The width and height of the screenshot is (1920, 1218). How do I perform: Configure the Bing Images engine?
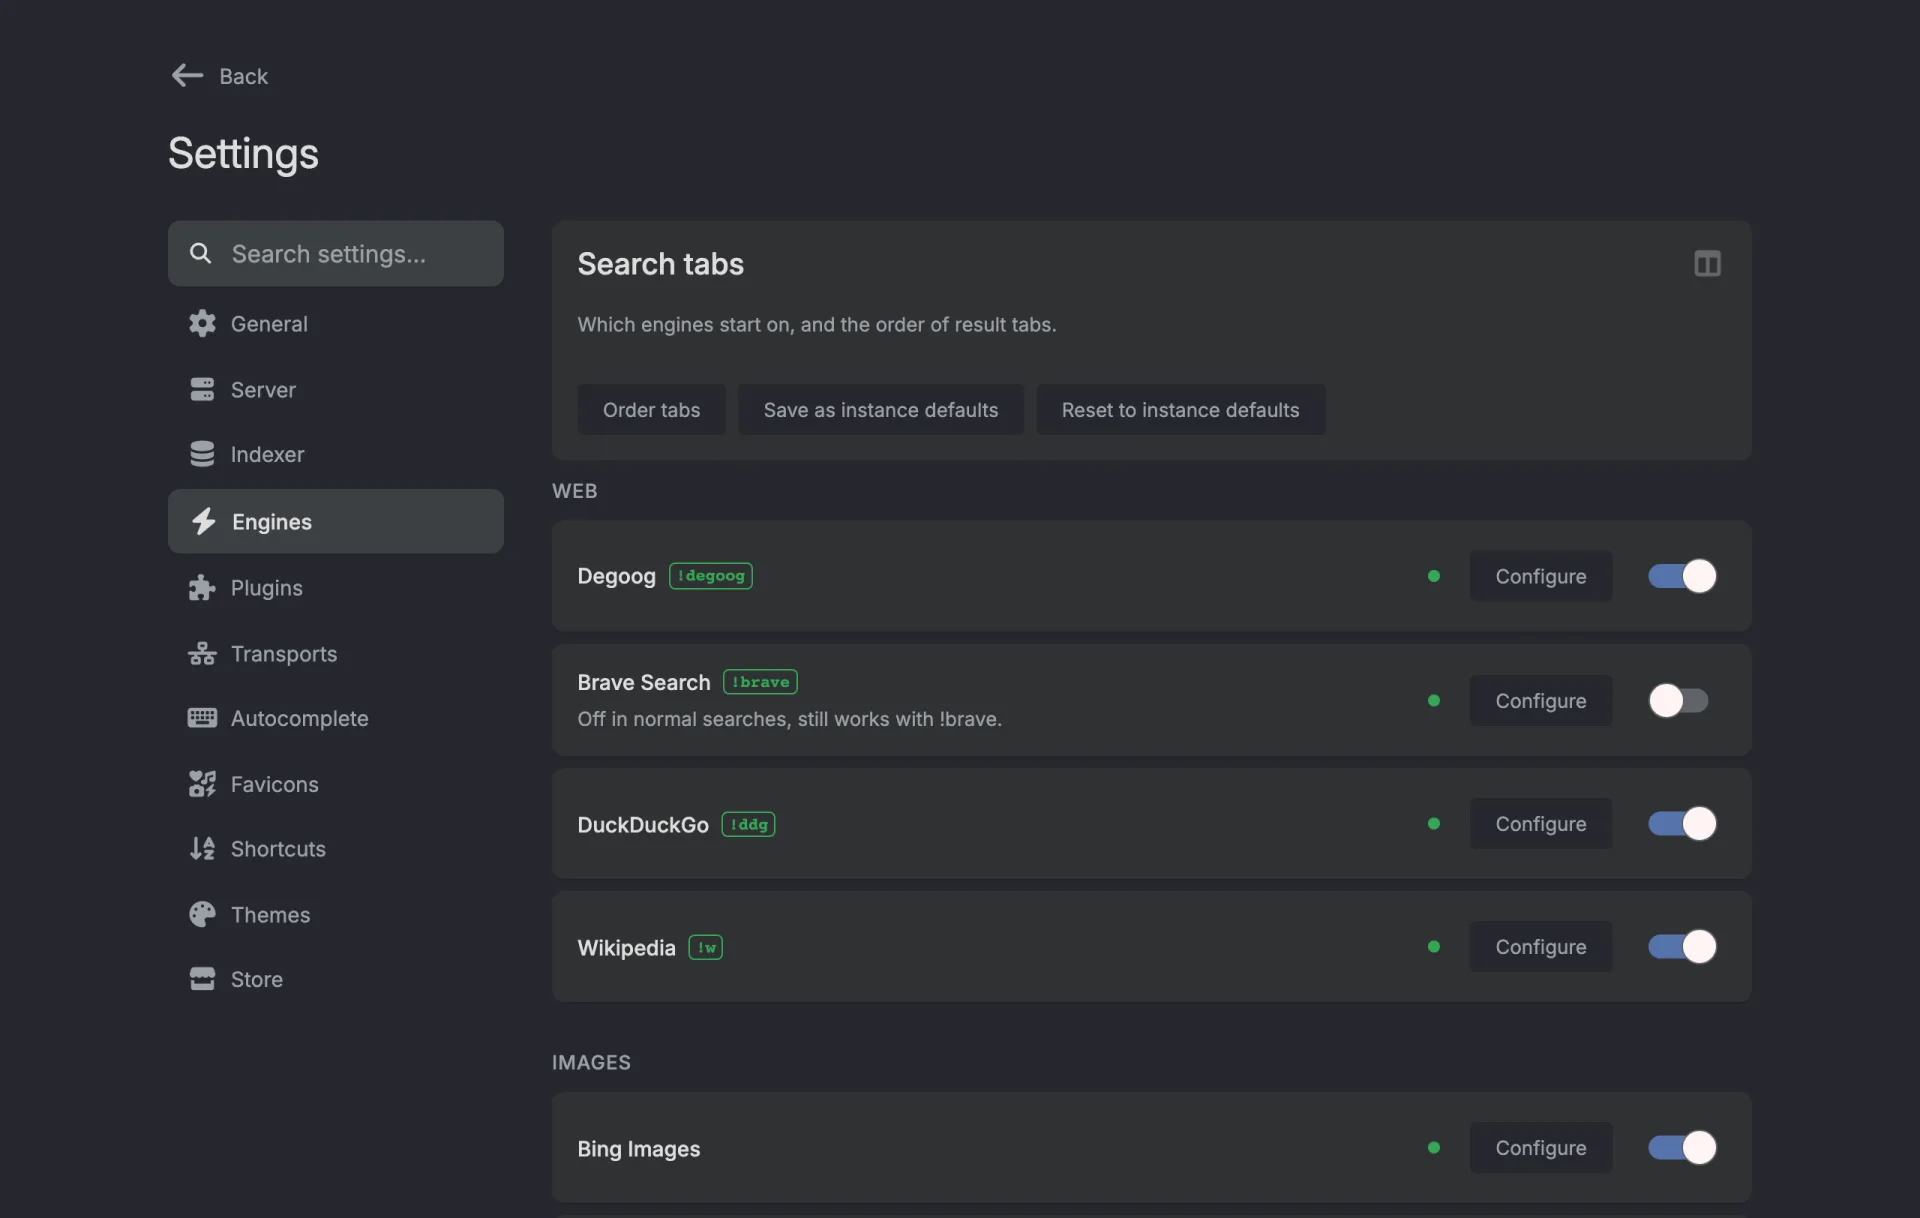pyautogui.click(x=1540, y=1147)
